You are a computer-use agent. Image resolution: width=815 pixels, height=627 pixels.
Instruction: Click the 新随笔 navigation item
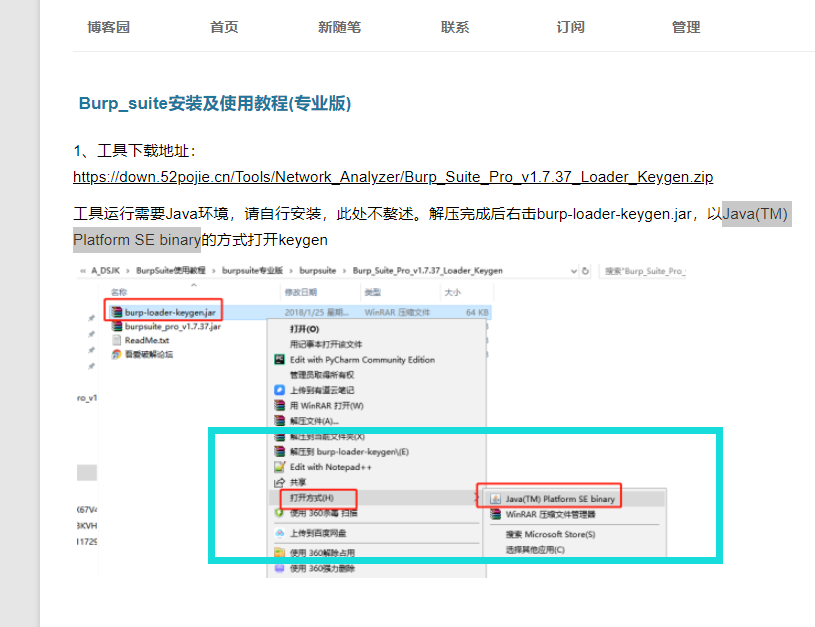339,27
